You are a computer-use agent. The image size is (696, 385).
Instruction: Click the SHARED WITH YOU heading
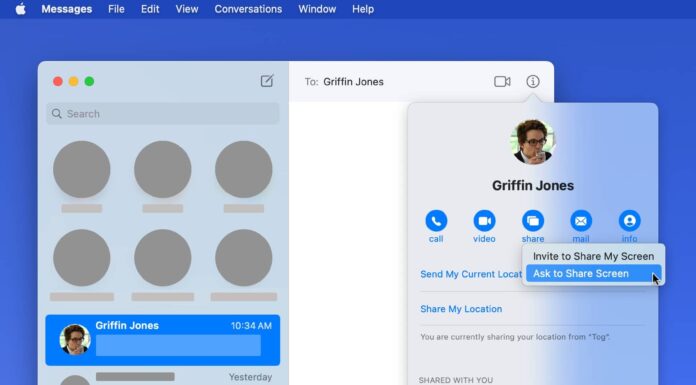(455, 380)
